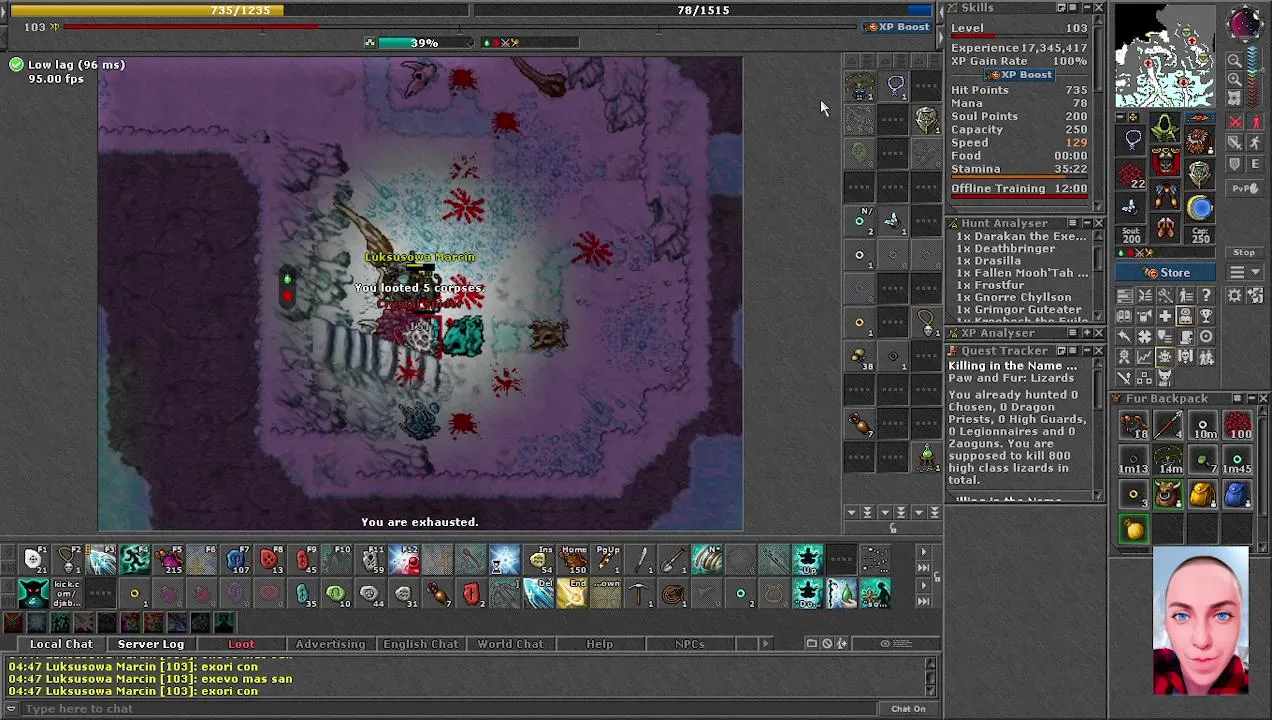Image resolution: width=1272 pixels, height=720 pixels.
Task: Open the Store
Action: click(1165, 272)
